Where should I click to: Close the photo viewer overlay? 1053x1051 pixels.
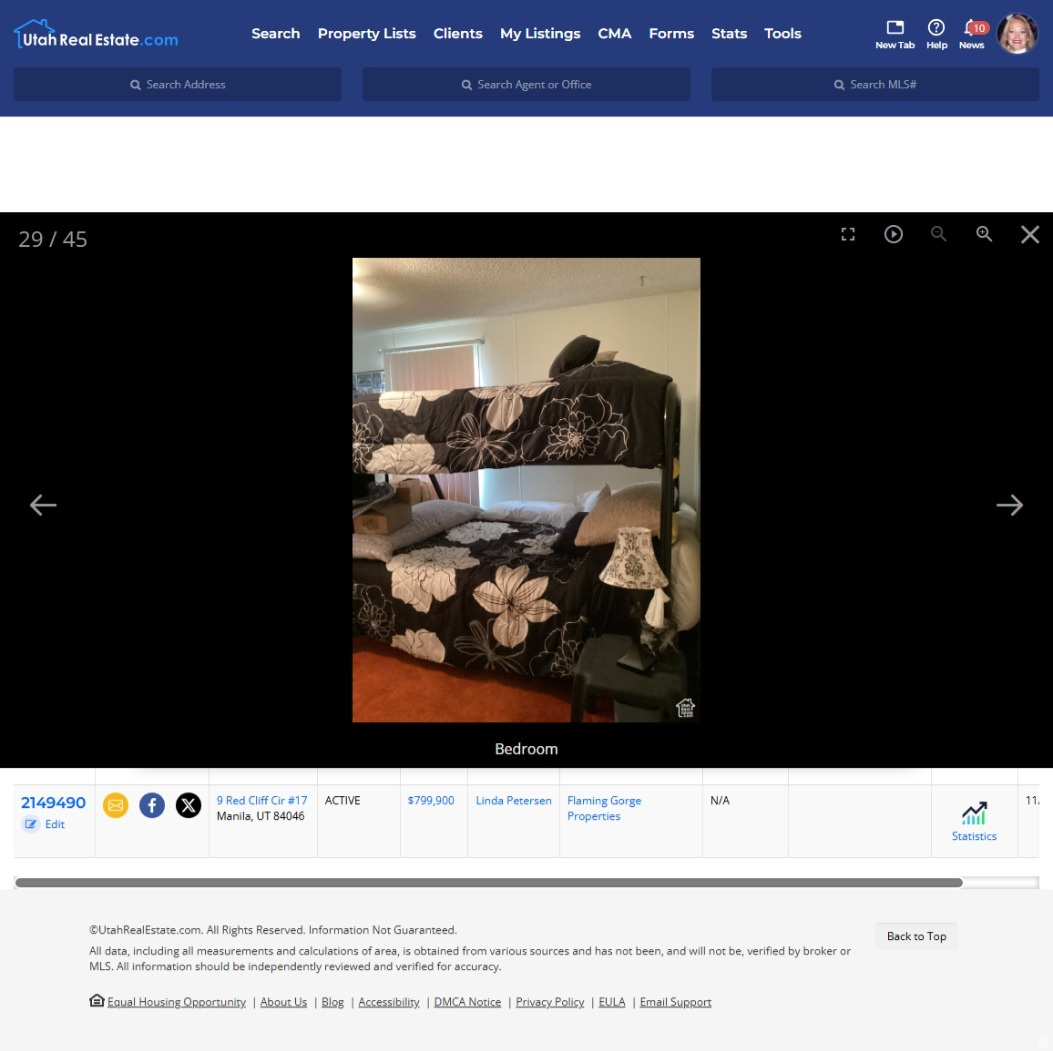(x=1030, y=234)
